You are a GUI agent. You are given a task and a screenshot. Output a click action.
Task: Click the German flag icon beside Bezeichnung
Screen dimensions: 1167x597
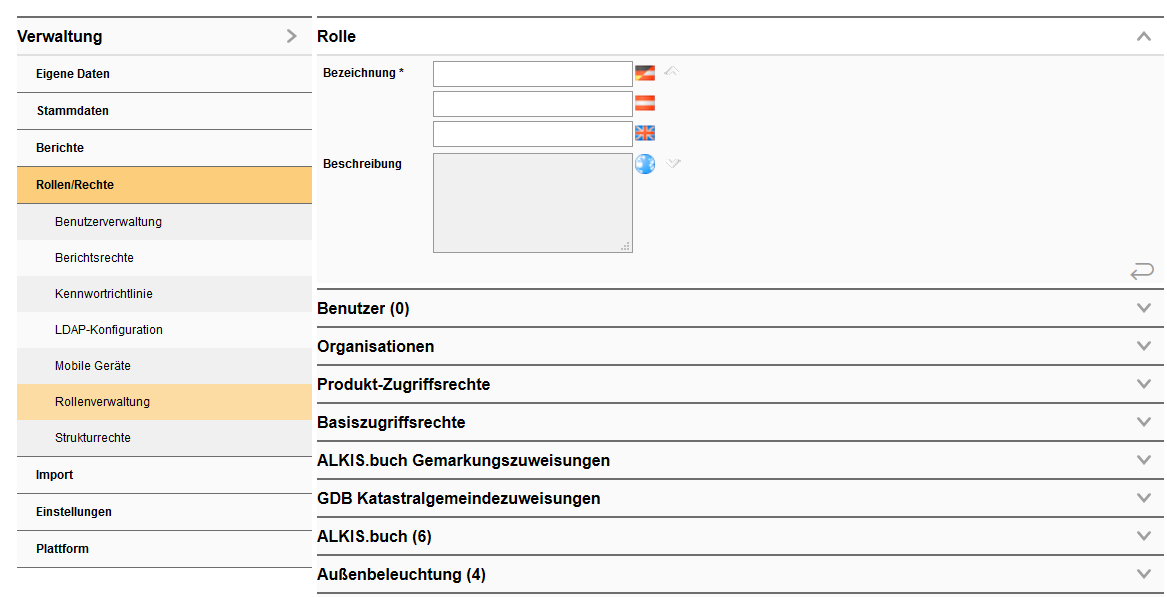pyautogui.click(x=645, y=73)
